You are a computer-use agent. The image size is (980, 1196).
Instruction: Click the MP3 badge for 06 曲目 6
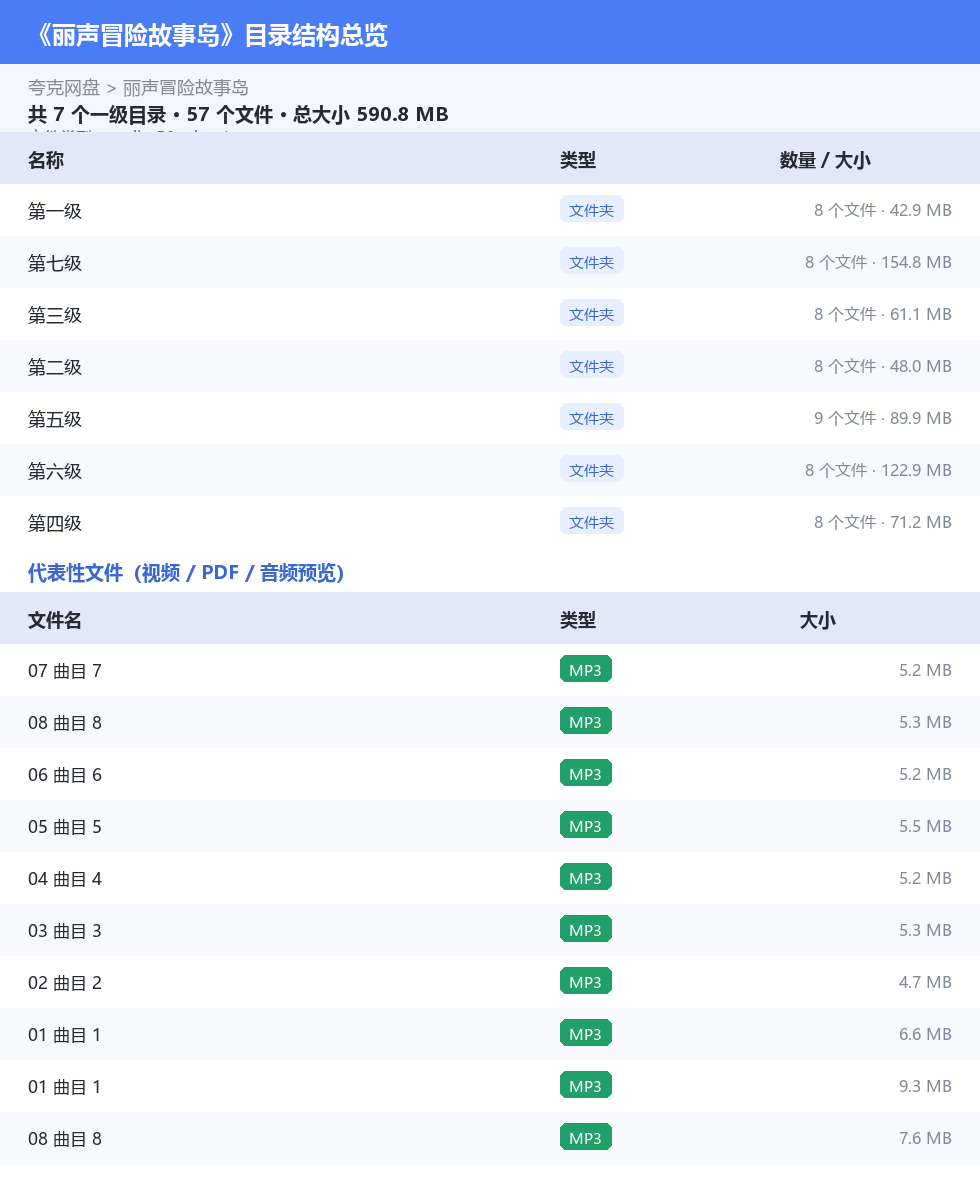pyautogui.click(x=586, y=774)
